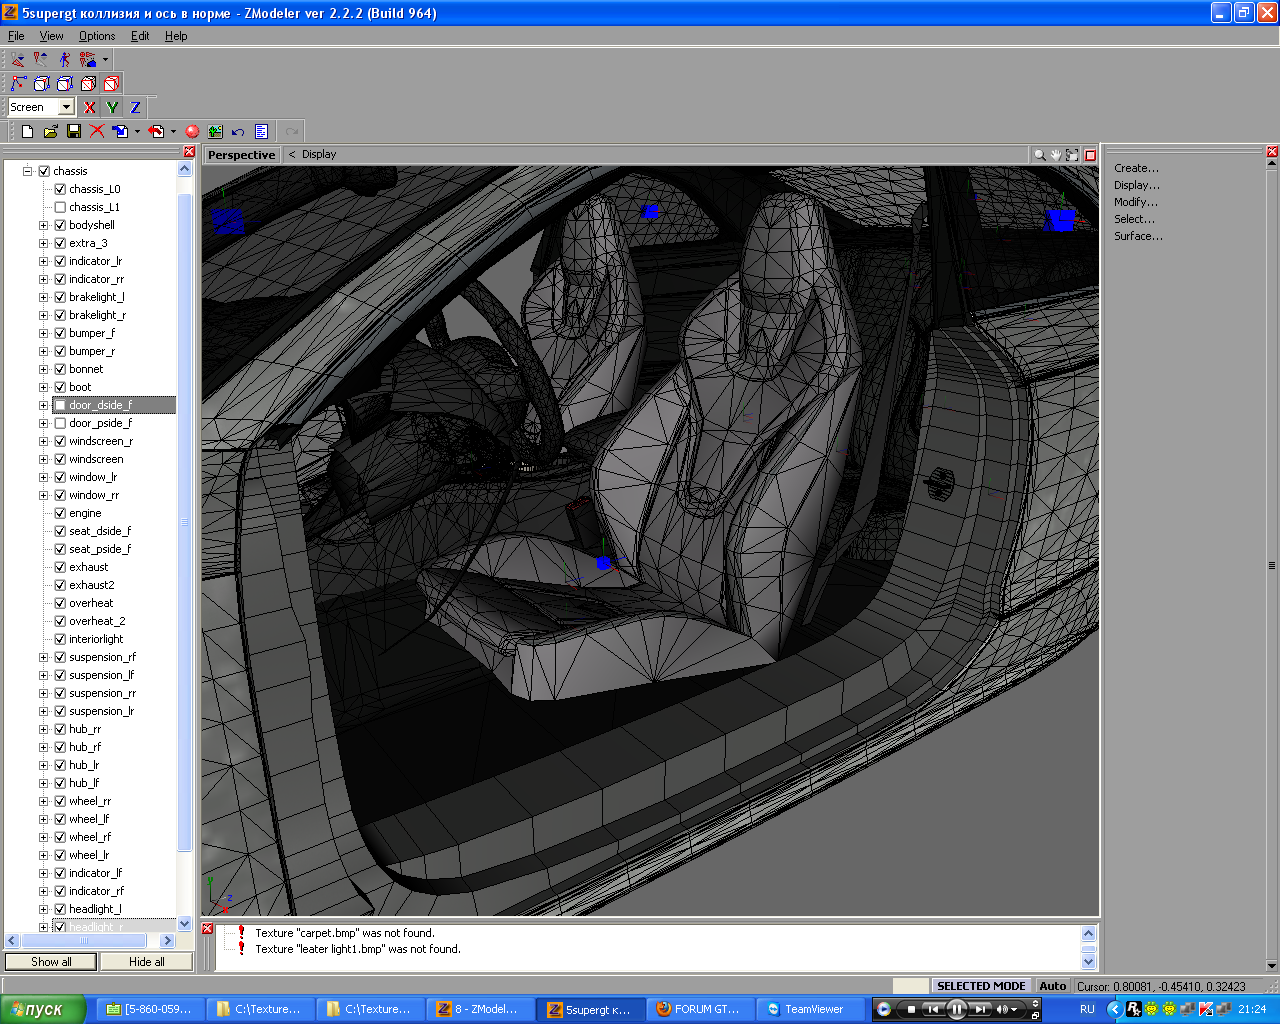Collapse the chassis root node
The height and width of the screenshot is (1024, 1280).
[28, 171]
